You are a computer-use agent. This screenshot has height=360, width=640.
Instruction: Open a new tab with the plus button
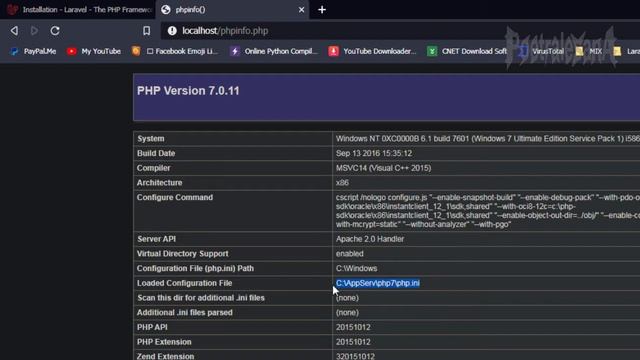coord(322,9)
